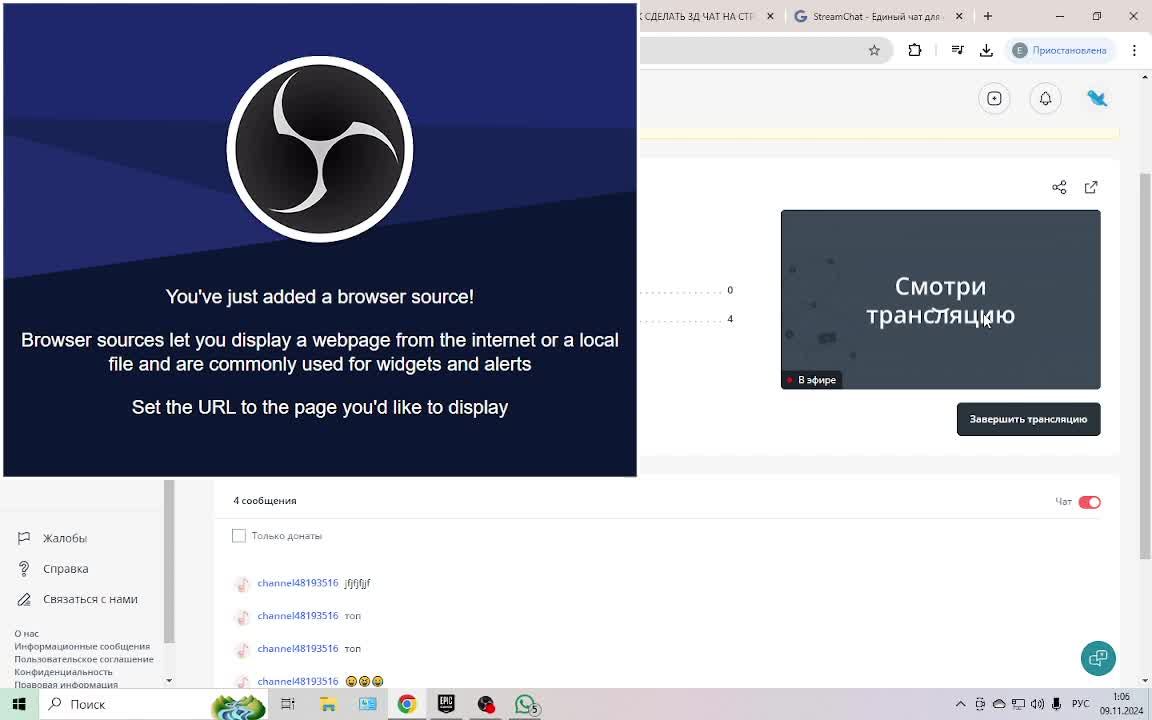
Task: Close the StreamChat tab
Action: pos(959,16)
